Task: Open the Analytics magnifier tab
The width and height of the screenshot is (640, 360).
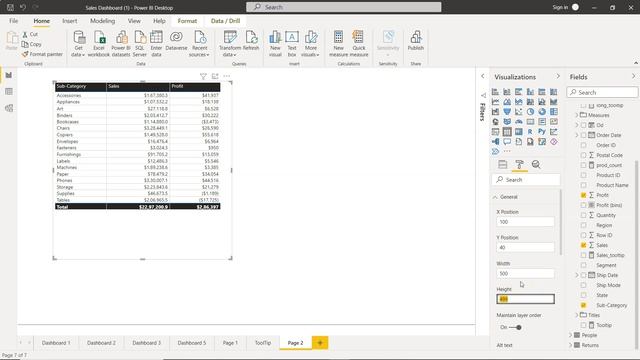Action: (536, 164)
